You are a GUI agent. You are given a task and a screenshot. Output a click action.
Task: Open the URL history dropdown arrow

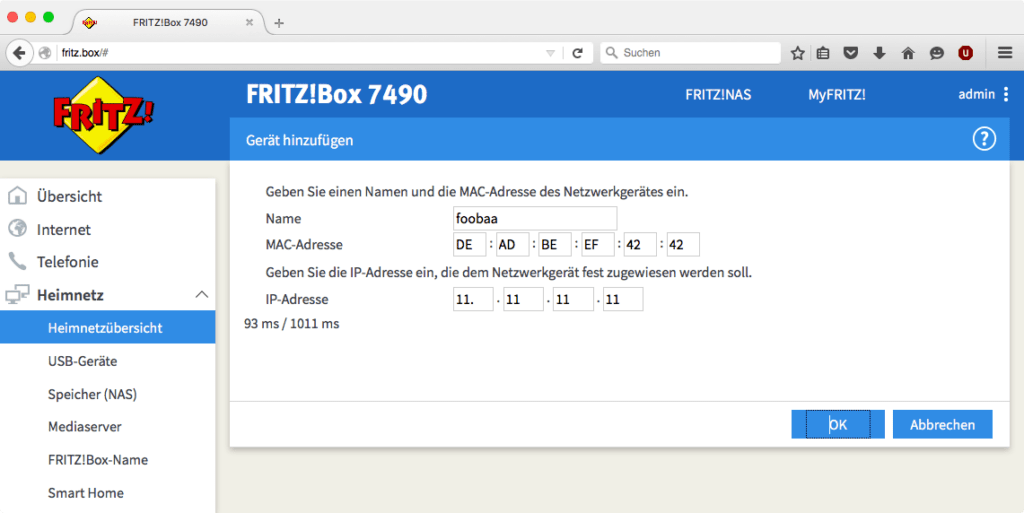pos(551,54)
